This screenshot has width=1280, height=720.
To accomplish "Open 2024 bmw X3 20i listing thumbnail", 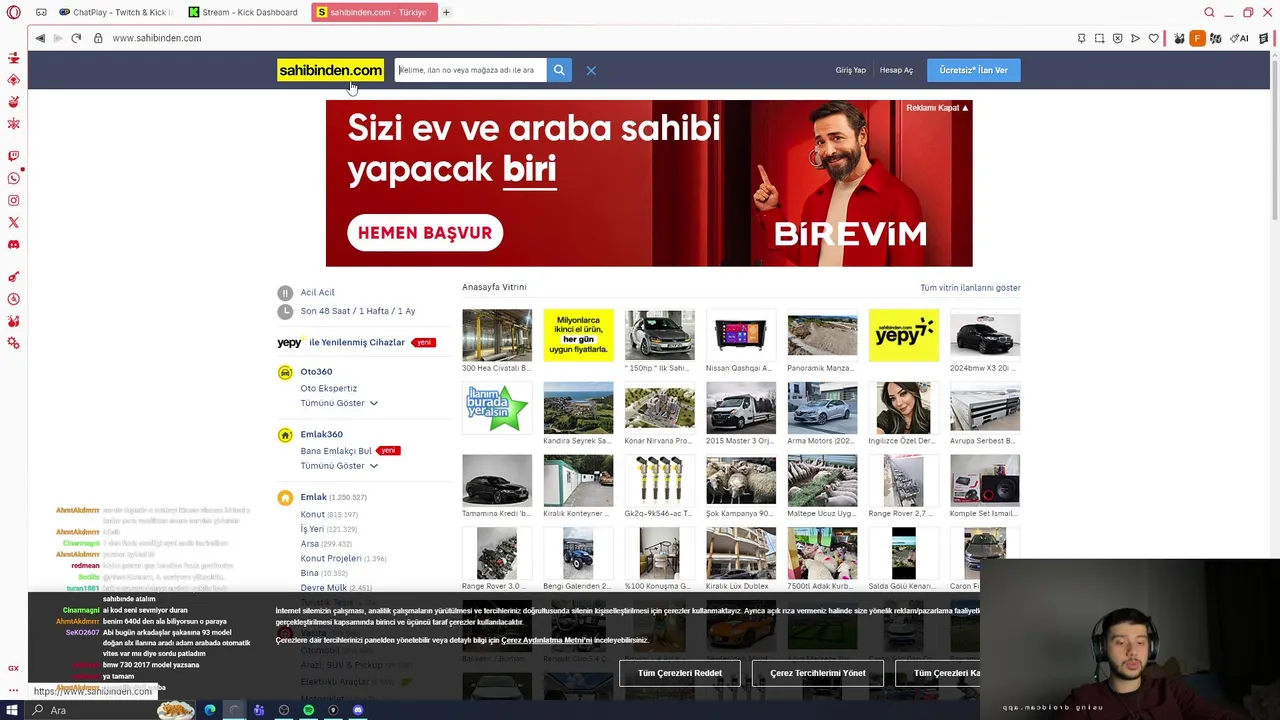I will click(985, 335).
